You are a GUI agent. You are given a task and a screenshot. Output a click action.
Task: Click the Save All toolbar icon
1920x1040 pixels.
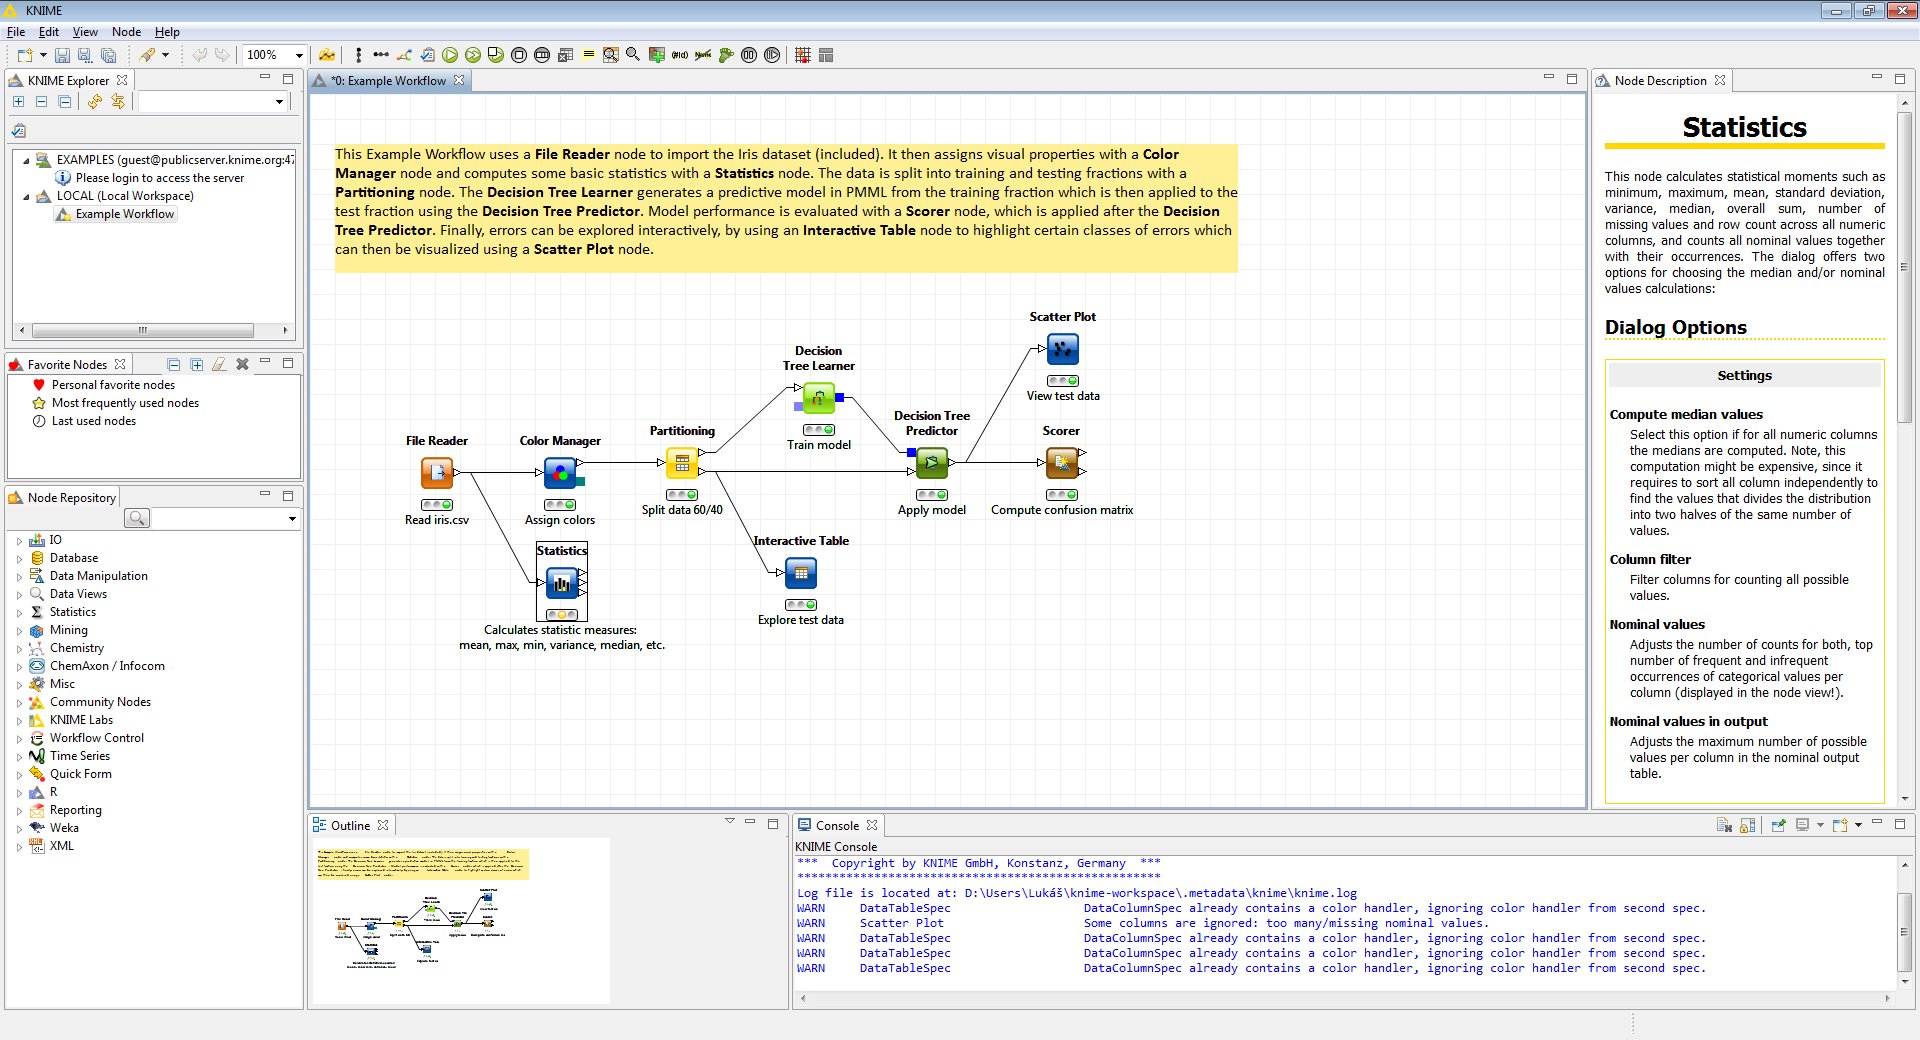[x=108, y=55]
